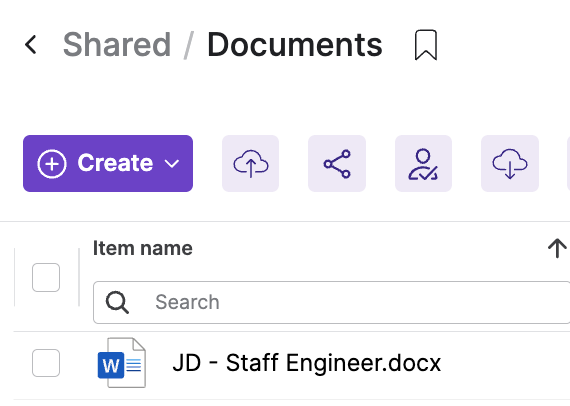Click the cloud download icon
This screenshot has height=406, width=570.
(x=510, y=163)
